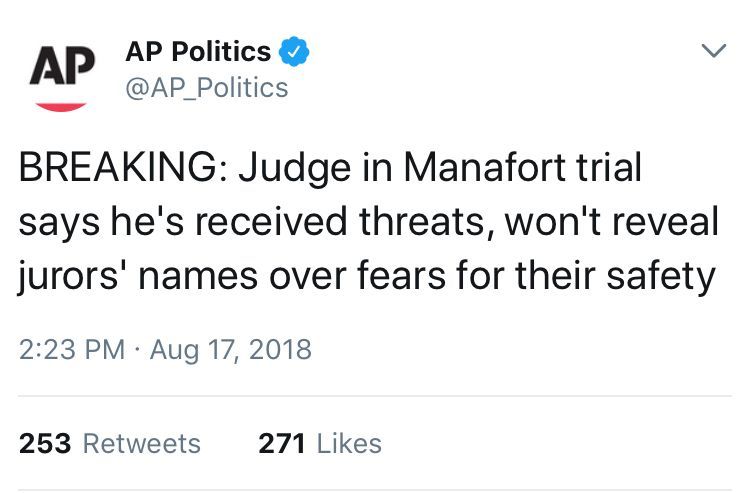Image resolution: width=750 pixels, height=493 pixels.
Task: Click the red curve under the AP logo
Action: [61, 107]
